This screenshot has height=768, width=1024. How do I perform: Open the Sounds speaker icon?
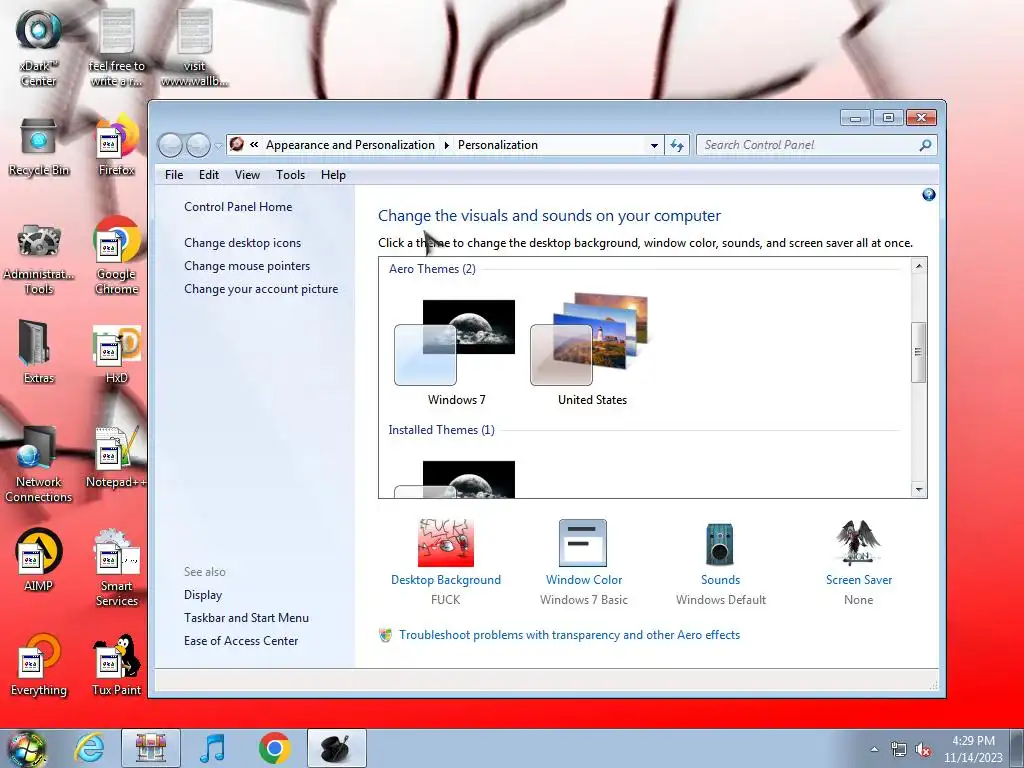[x=720, y=543]
